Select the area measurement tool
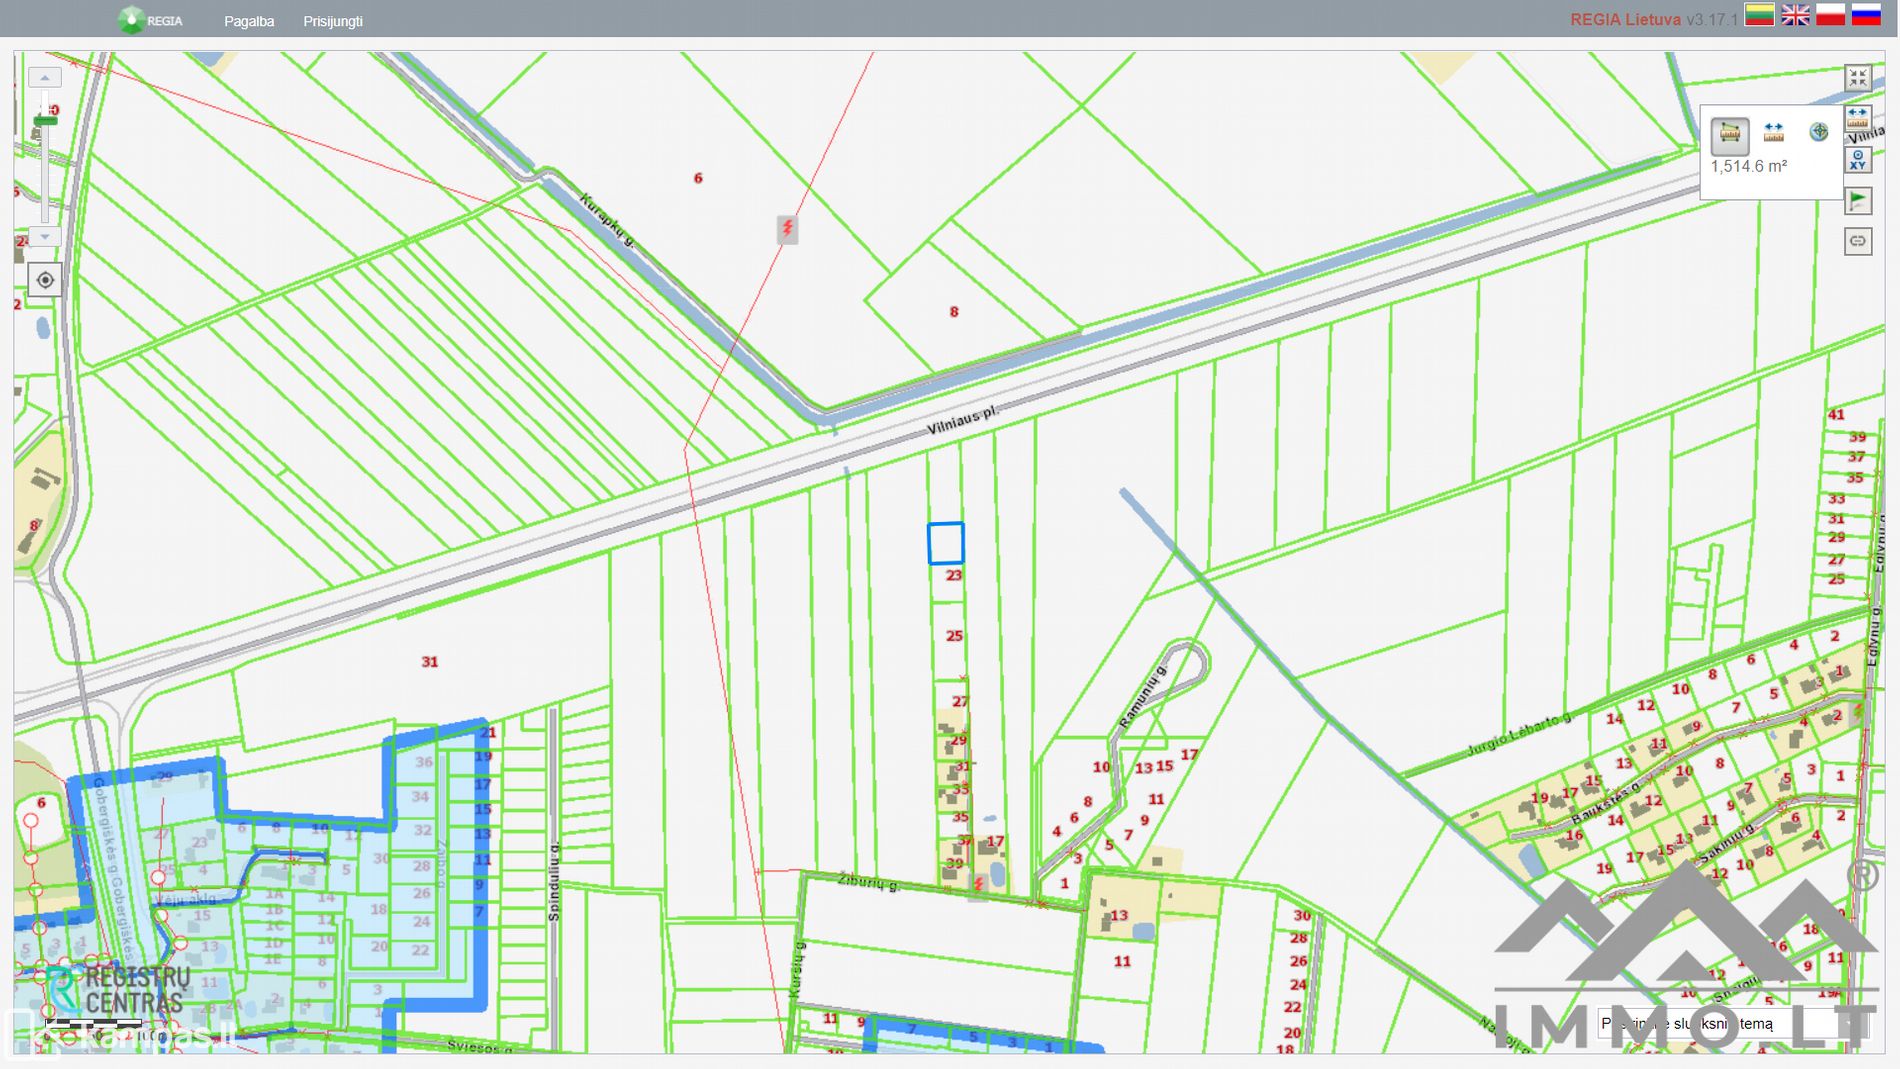This screenshot has height=1069, width=1900. pyautogui.click(x=1729, y=134)
